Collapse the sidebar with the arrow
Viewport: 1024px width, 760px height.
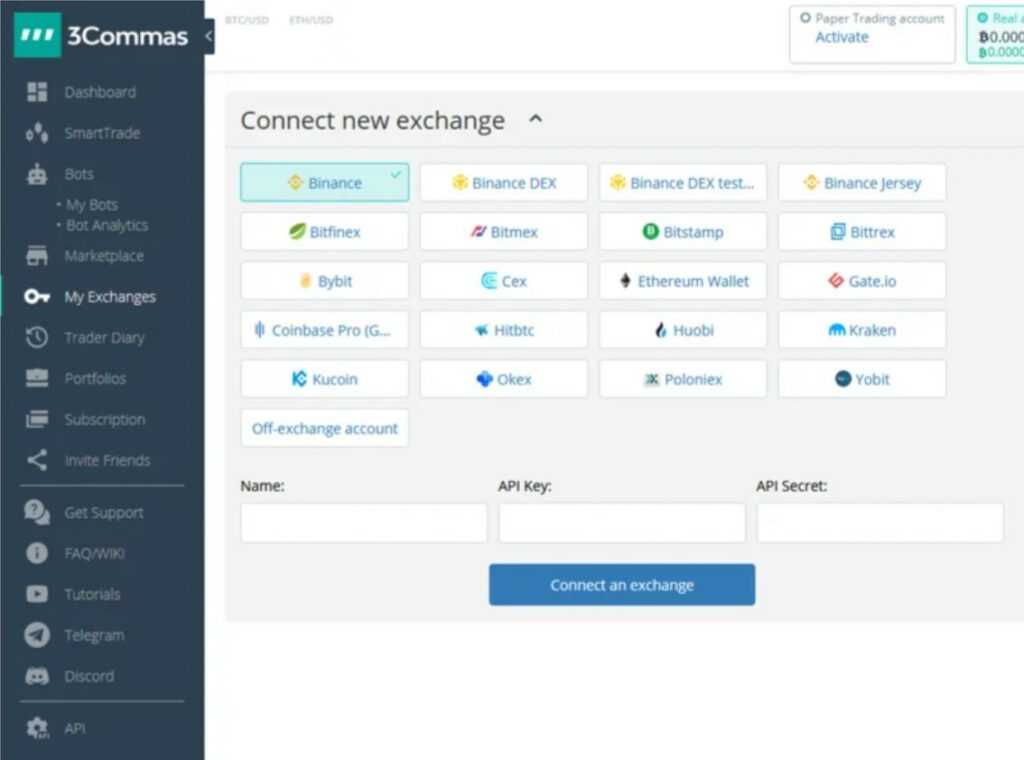click(208, 34)
